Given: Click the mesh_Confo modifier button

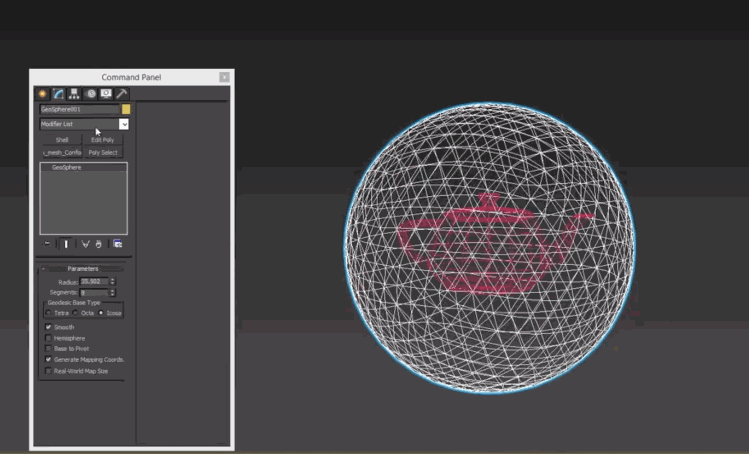Looking at the screenshot, I should 62,152.
